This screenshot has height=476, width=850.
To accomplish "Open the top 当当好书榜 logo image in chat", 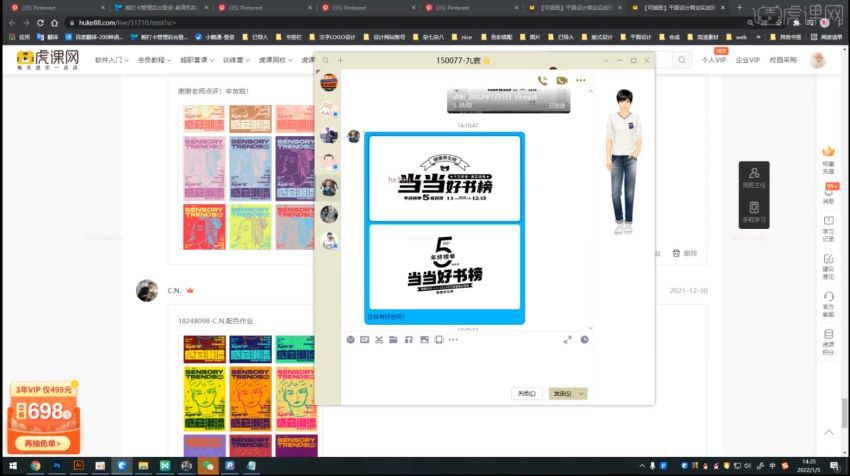I will (x=445, y=178).
